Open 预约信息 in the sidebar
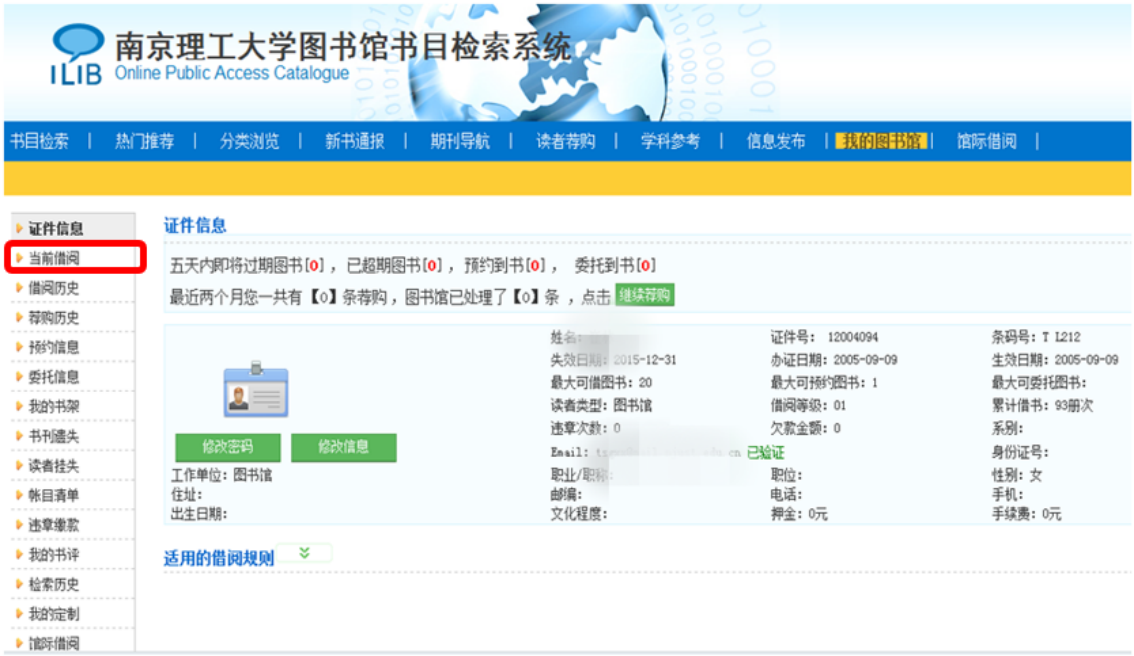The width and height of the screenshot is (1134, 656). [x=54, y=347]
